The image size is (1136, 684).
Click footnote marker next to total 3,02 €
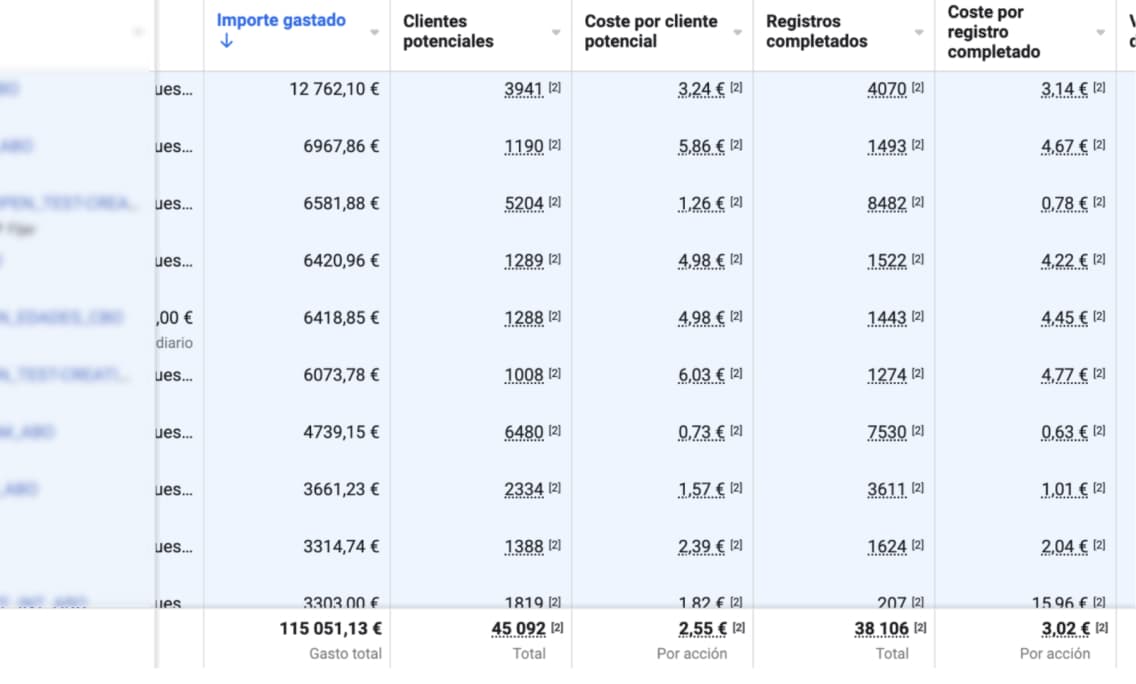point(1101,628)
